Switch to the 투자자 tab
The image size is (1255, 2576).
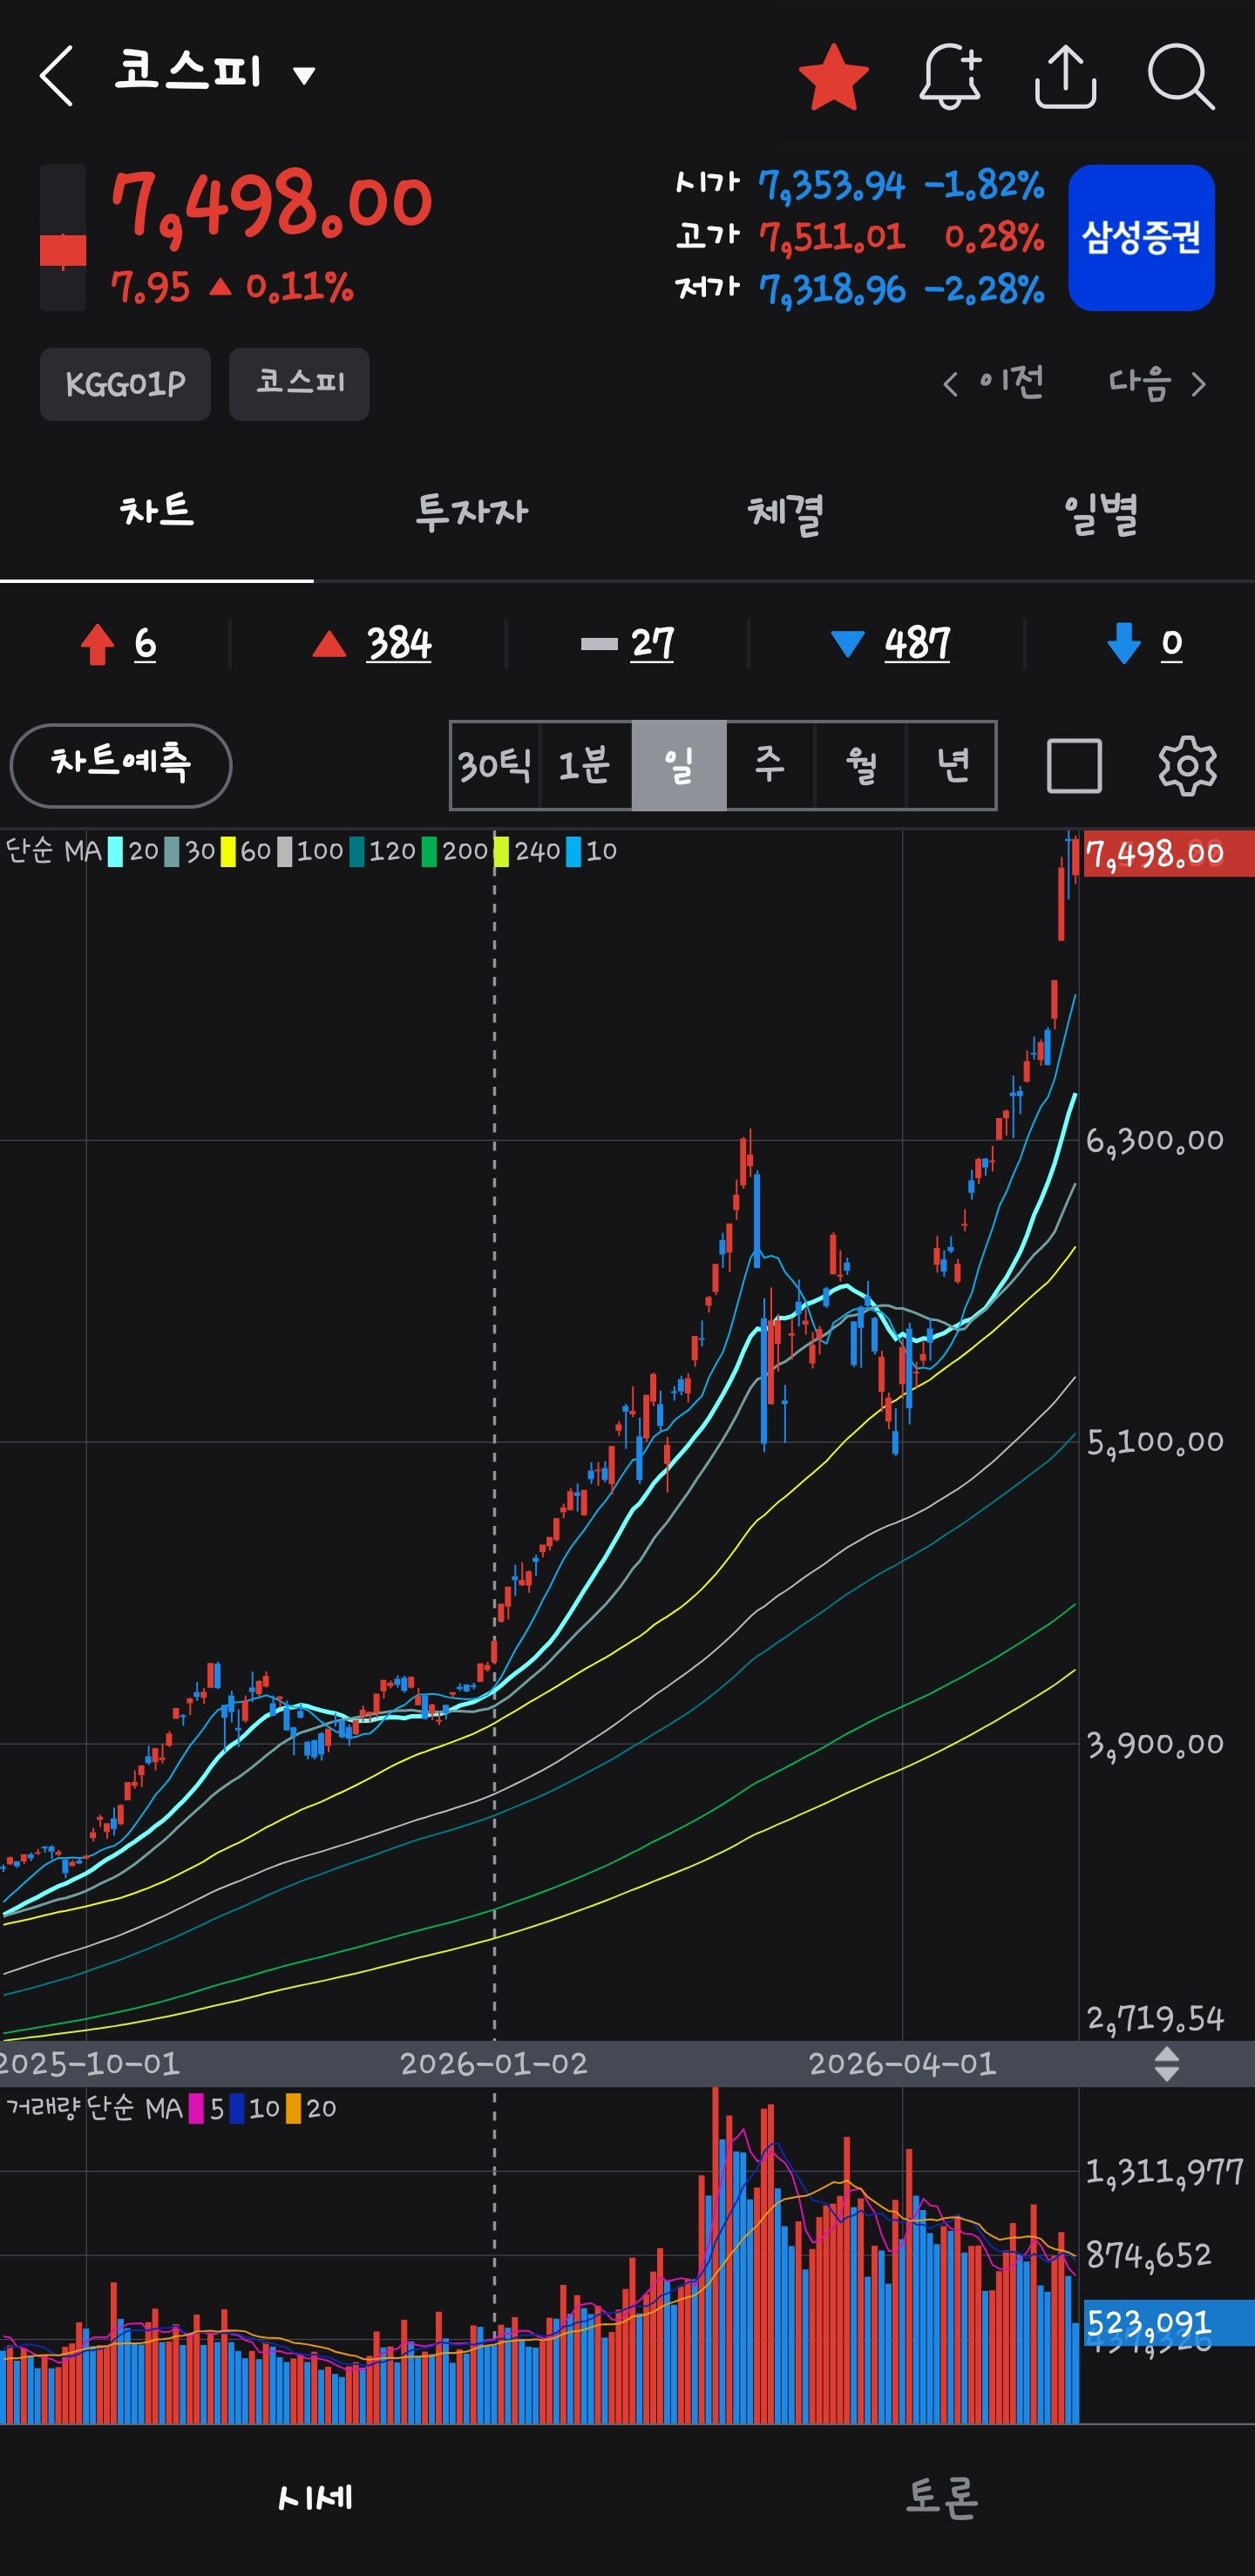471,513
